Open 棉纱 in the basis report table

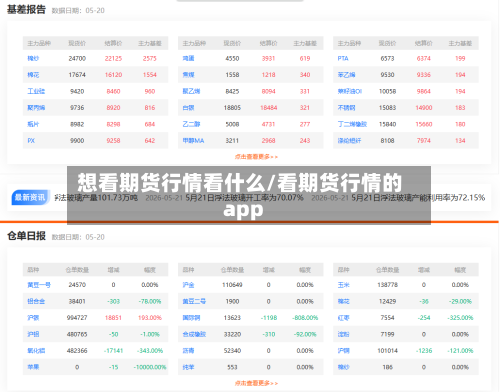(33, 58)
